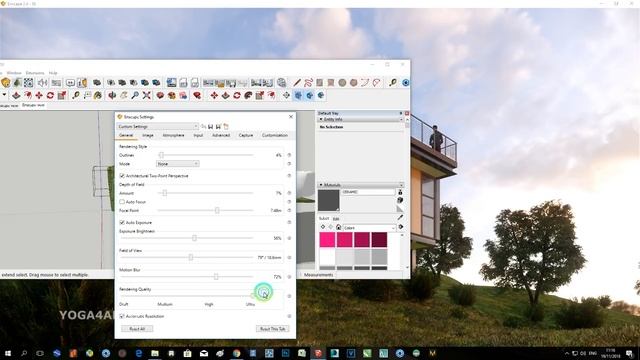Image resolution: width=640 pixels, height=360 pixels.
Task: Collapse the Materials panel
Action: pyautogui.click(x=321, y=185)
